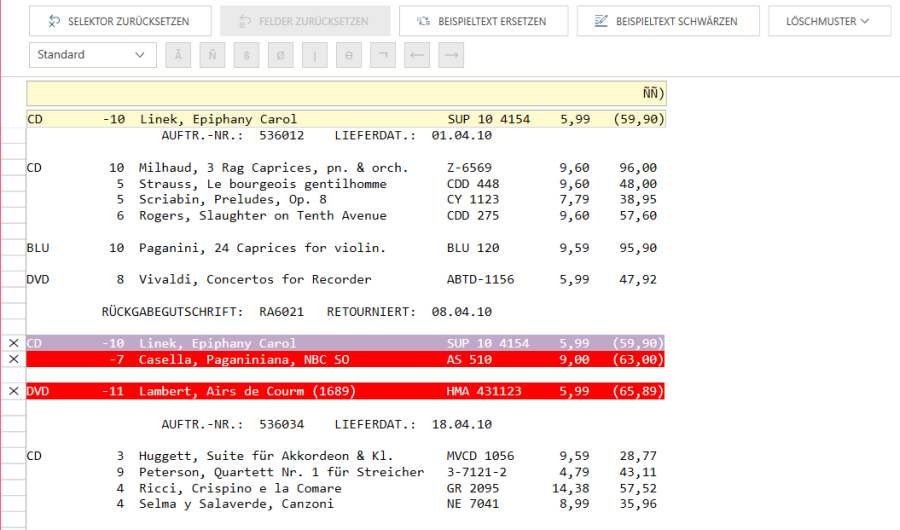The height and width of the screenshot is (530, 900).
Task: Open the Löschmuster dropdown
Action: pyautogui.click(x=829, y=21)
